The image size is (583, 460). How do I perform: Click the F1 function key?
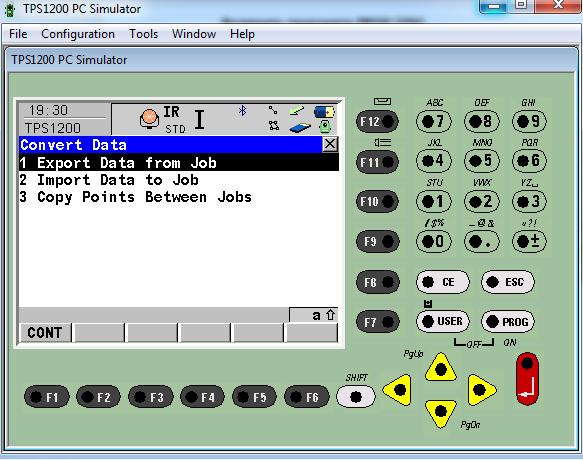[x=46, y=397]
